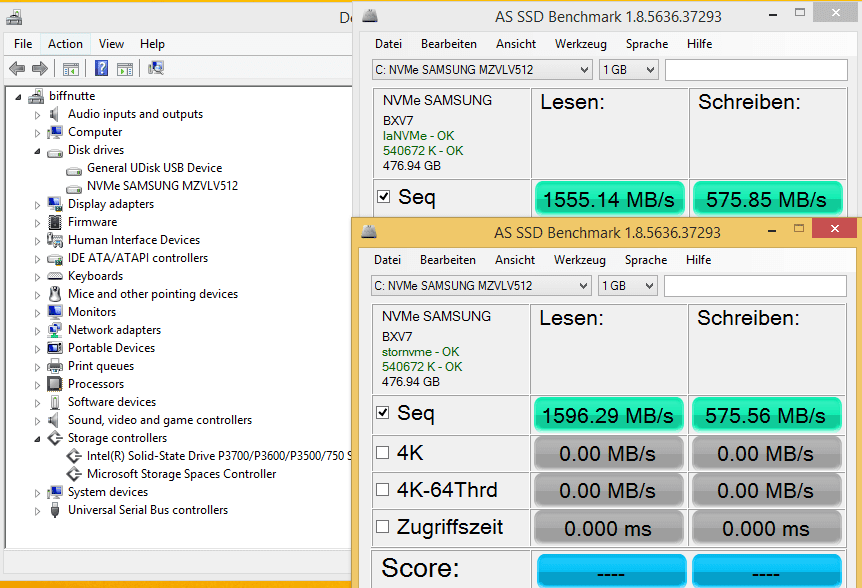This screenshot has height=588, width=862.
Task: Enable the 4K-64Thrd test checkbox
Action: (383, 489)
